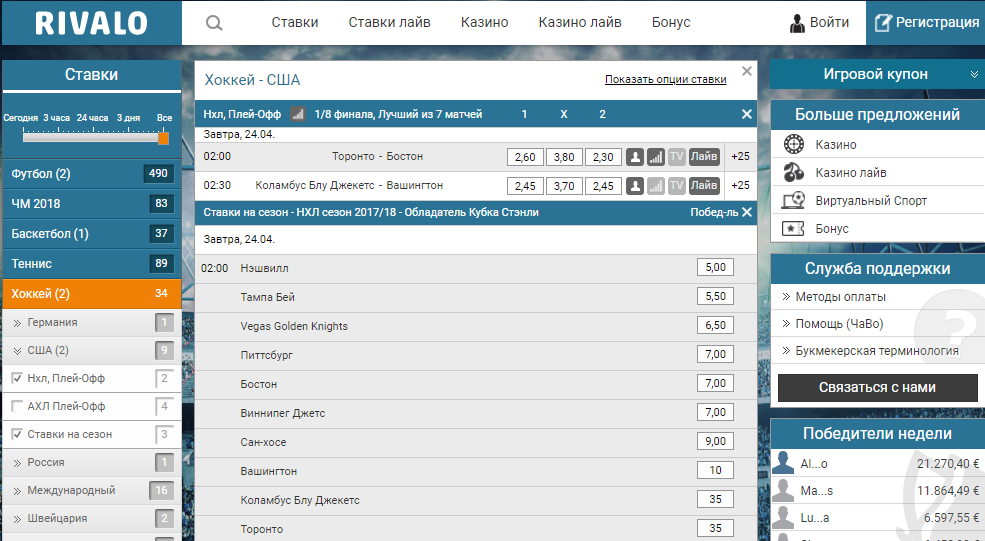The width and height of the screenshot is (985, 541).
Task: Expand the Игровой купон panel
Action: [974, 75]
